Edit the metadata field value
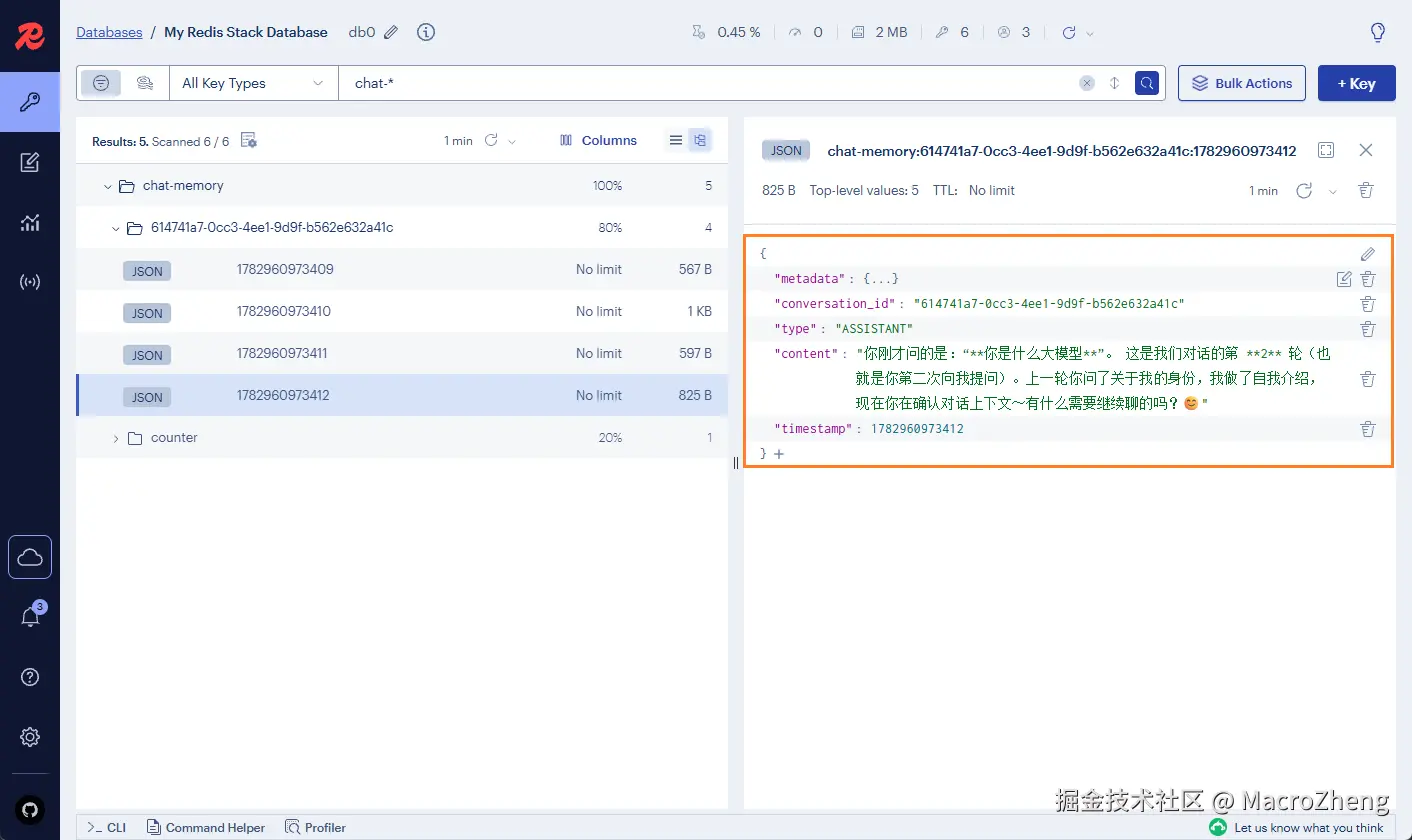The height and width of the screenshot is (840, 1412). coord(1344,279)
